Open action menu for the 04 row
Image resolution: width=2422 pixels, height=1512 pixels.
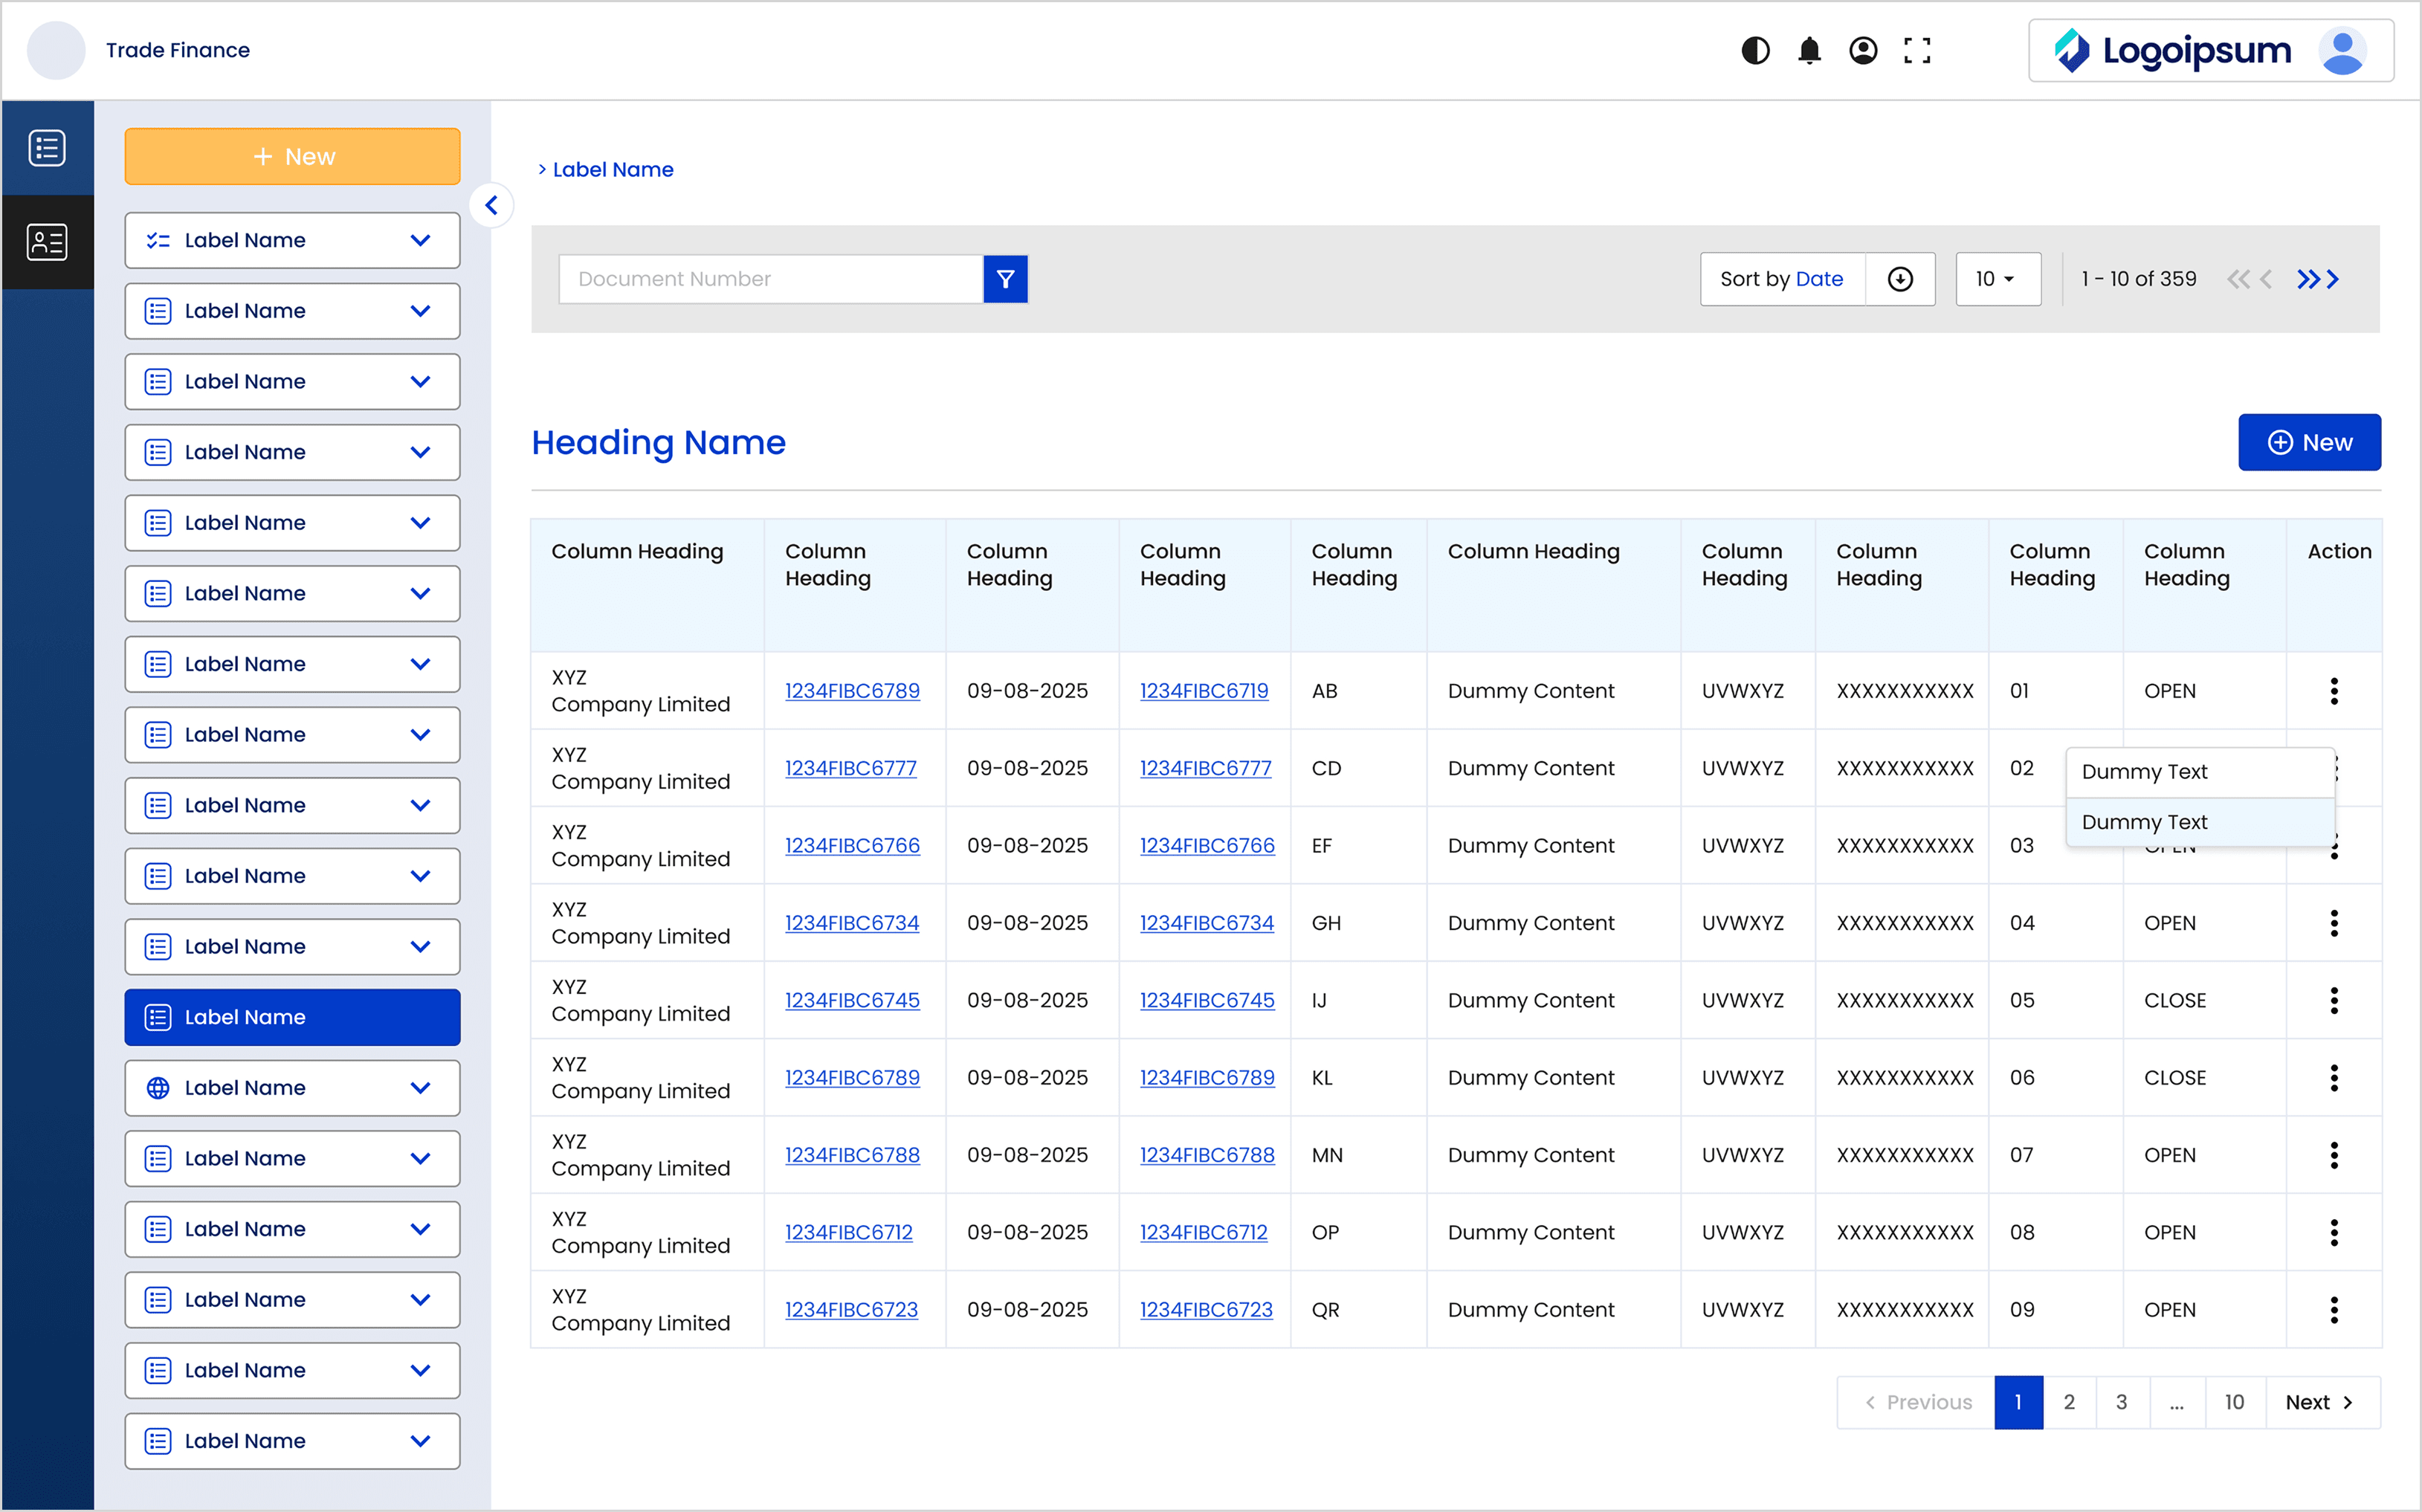[x=2334, y=923]
